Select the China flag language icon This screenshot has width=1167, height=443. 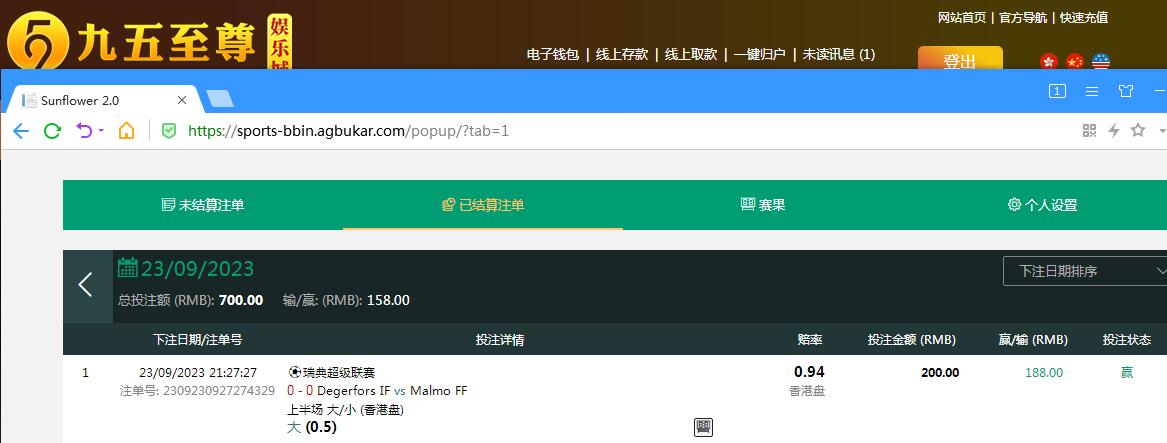1075,61
